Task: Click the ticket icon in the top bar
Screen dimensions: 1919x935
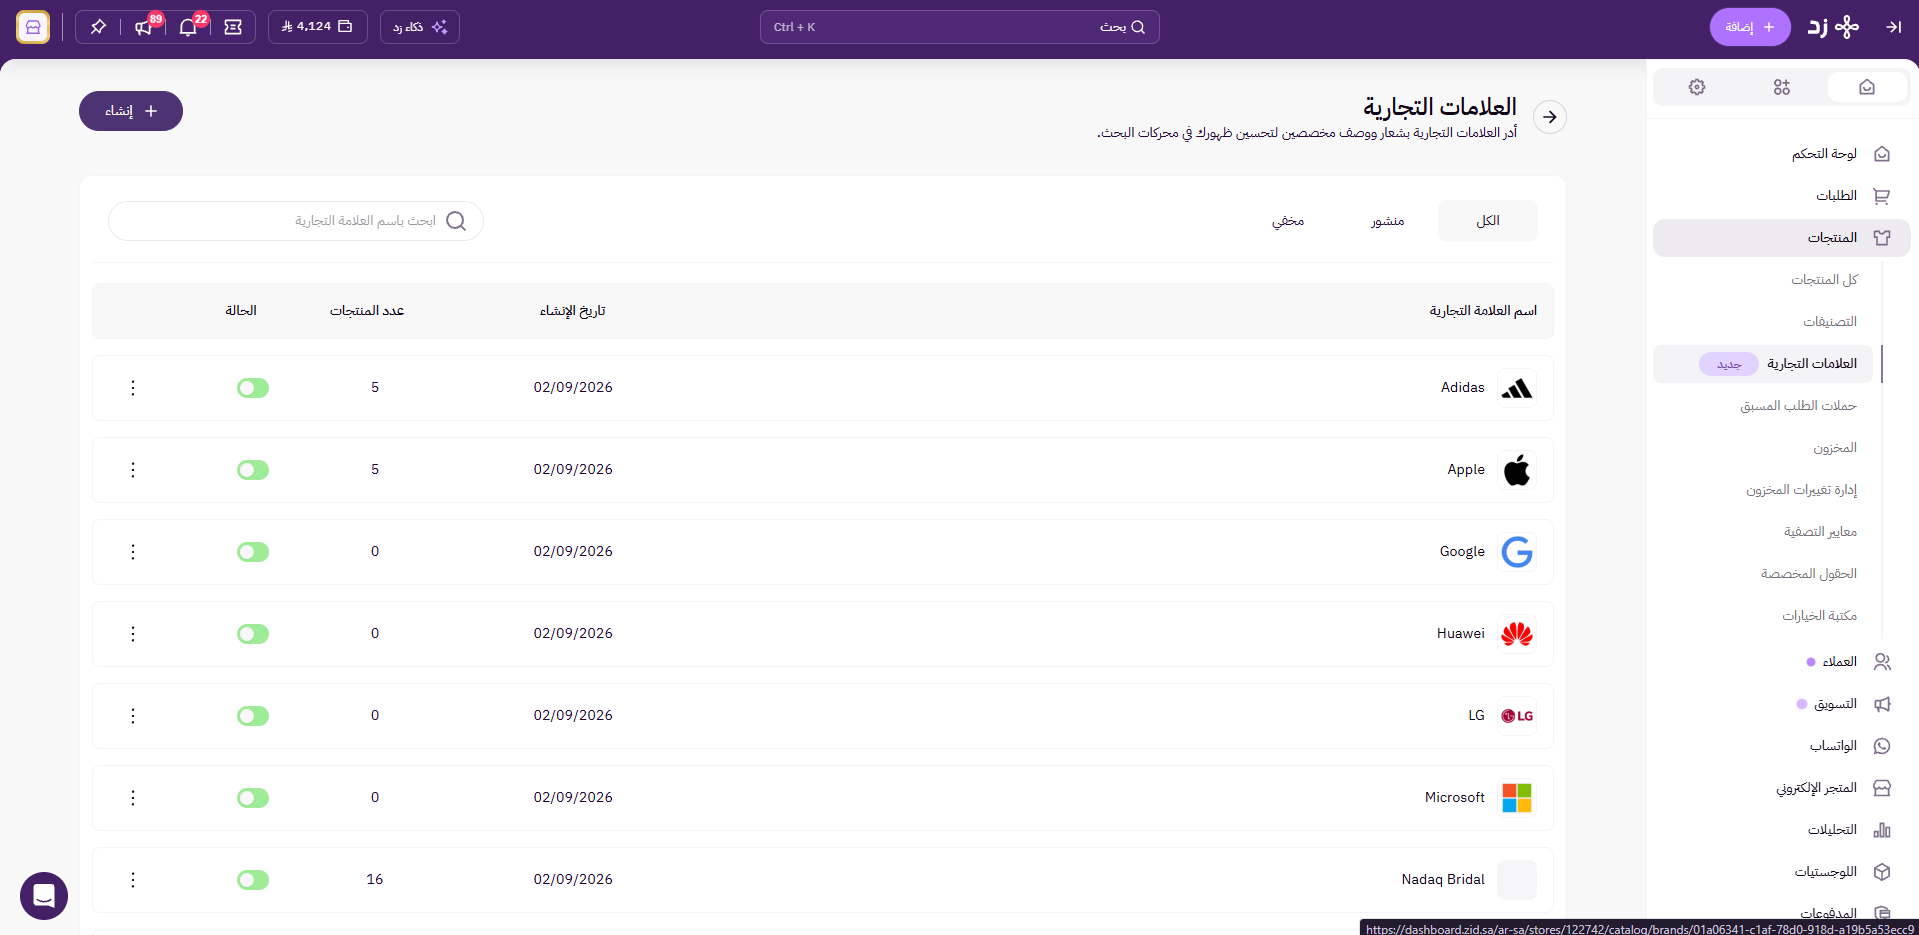Action: pos(233,27)
